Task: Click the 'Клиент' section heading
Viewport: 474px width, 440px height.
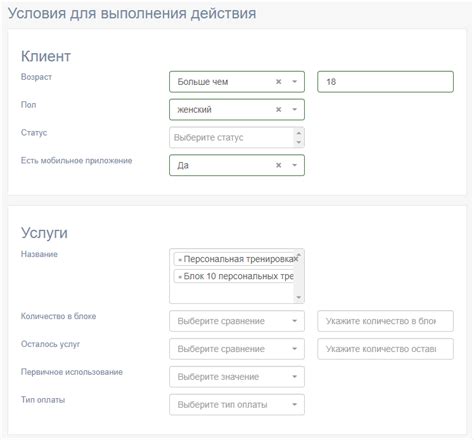Action: (46, 56)
